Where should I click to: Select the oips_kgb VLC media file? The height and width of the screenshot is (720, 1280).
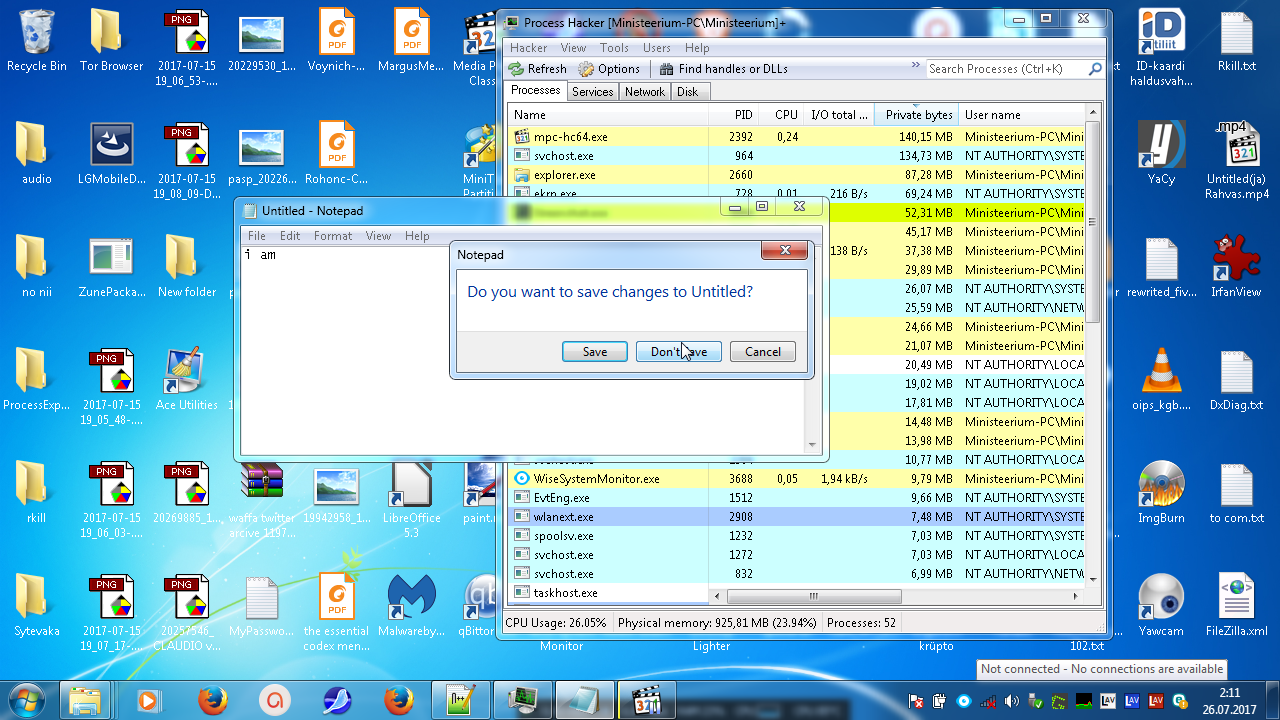pyautogui.click(x=1161, y=380)
